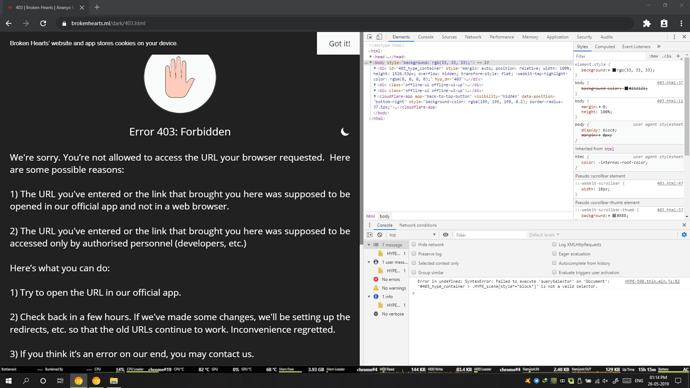Open Cortana circle on the taskbar

pos(43,381)
